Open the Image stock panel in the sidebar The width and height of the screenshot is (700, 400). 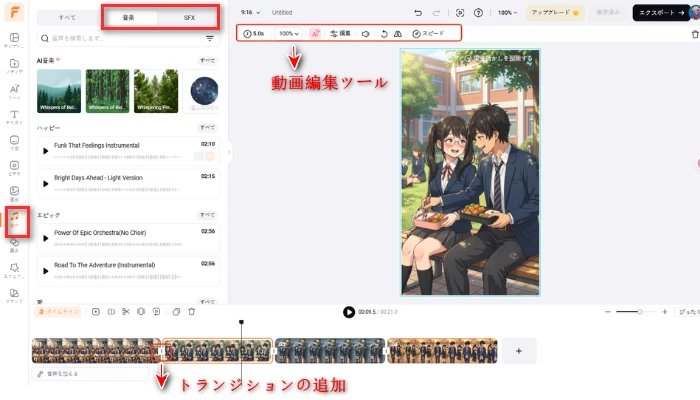tap(14, 194)
